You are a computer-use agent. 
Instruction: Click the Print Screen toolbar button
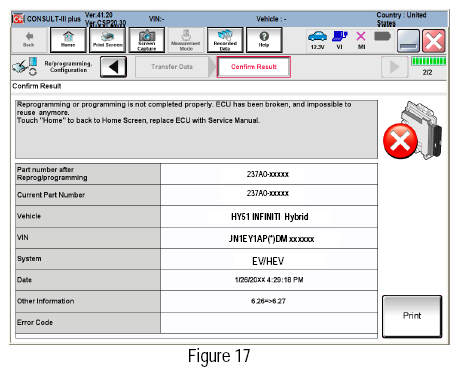pos(107,40)
